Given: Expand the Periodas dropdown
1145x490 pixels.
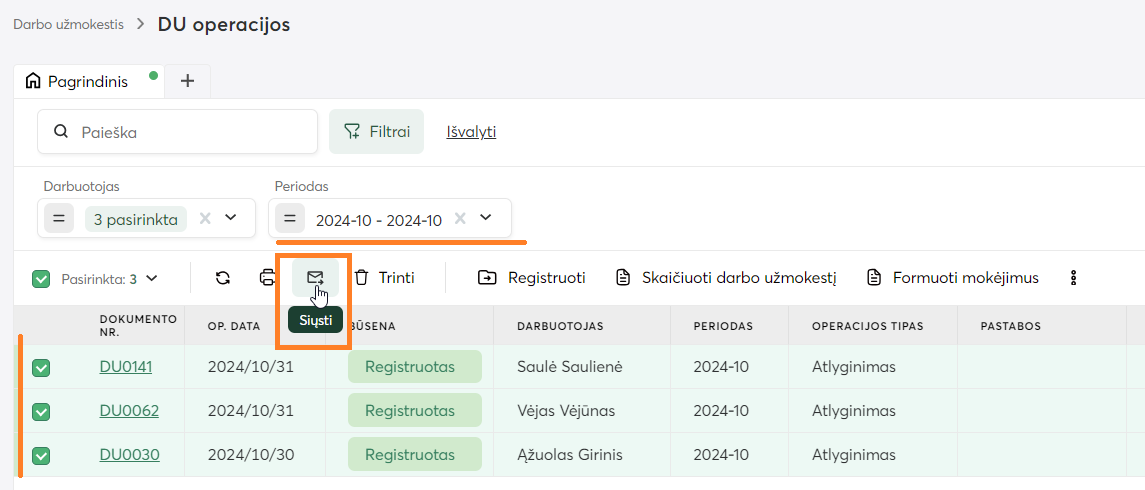Looking at the screenshot, I should coord(486,218).
